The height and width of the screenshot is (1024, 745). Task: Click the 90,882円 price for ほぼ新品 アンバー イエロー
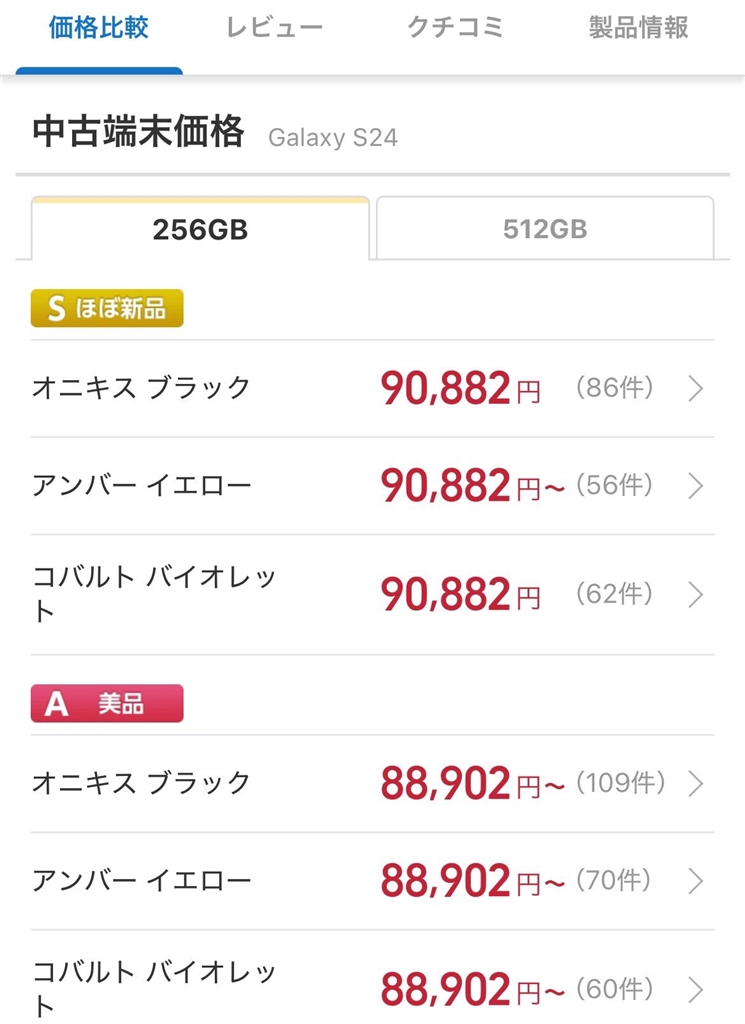pyautogui.click(x=460, y=487)
